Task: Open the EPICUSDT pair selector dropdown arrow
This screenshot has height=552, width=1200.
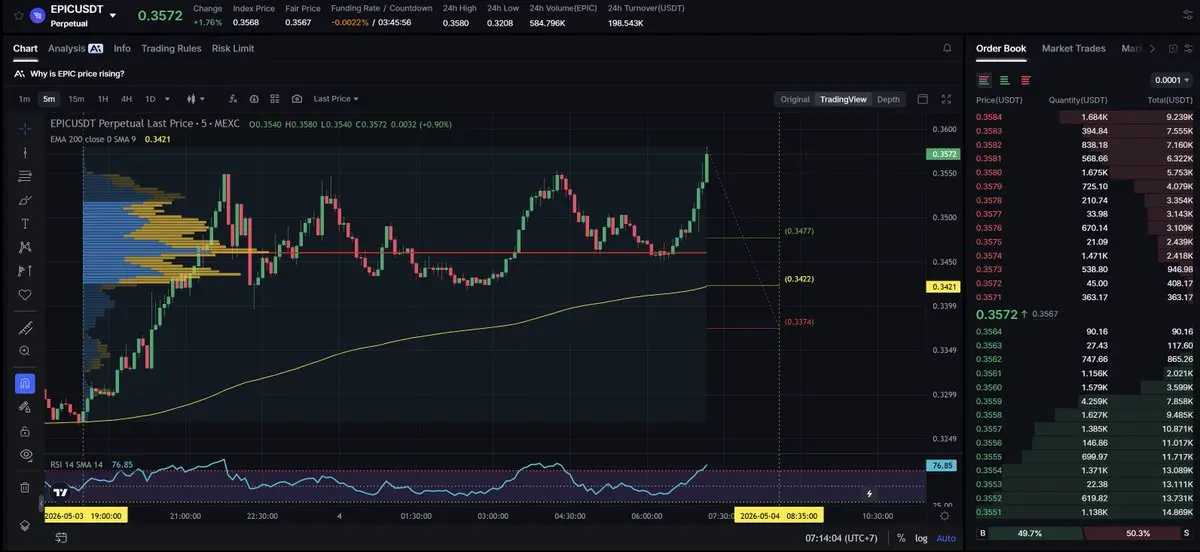Action: (x=112, y=16)
